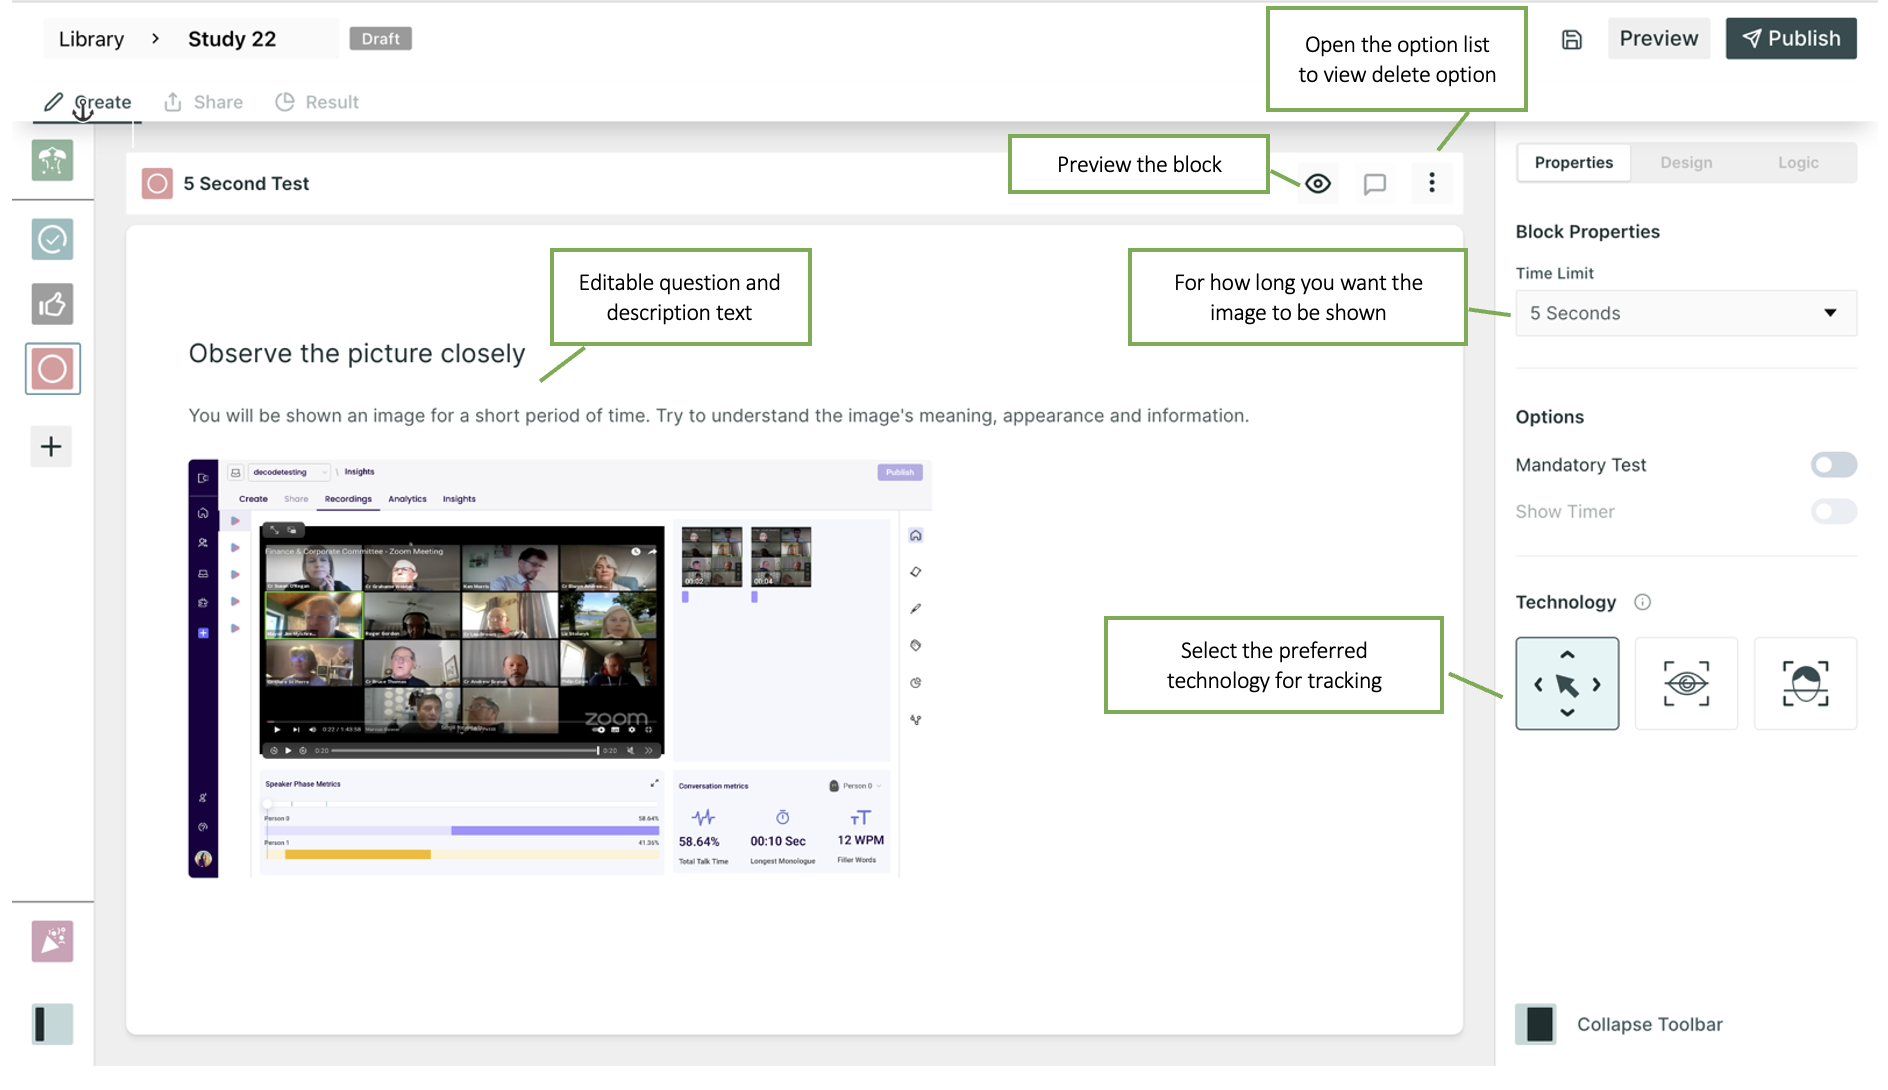Click the save icon near Preview

[x=1572, y=39]
